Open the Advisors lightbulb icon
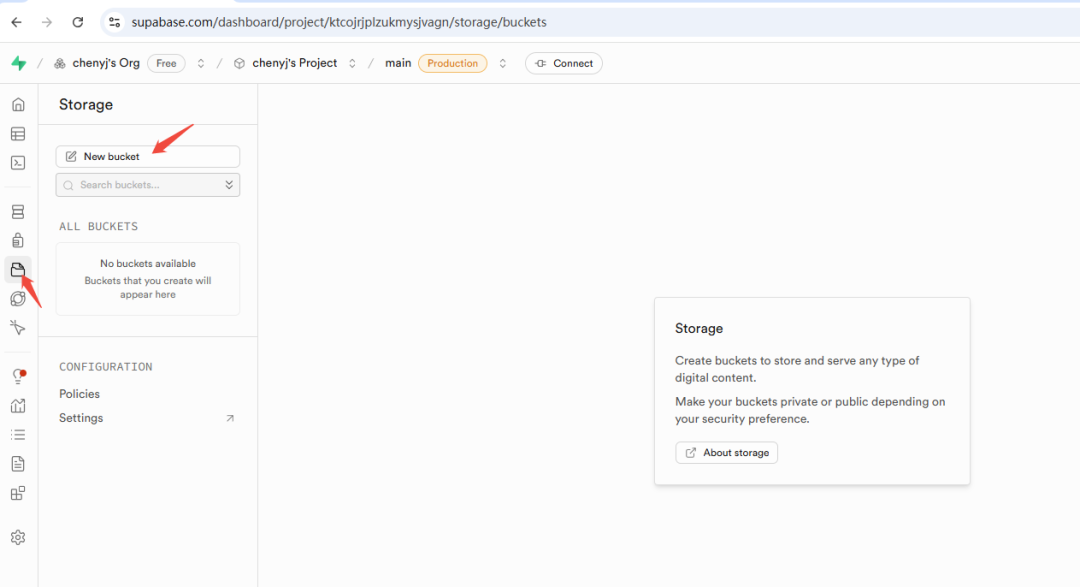1080x587 pixels. pyautogui.click(x=19, y=376)
